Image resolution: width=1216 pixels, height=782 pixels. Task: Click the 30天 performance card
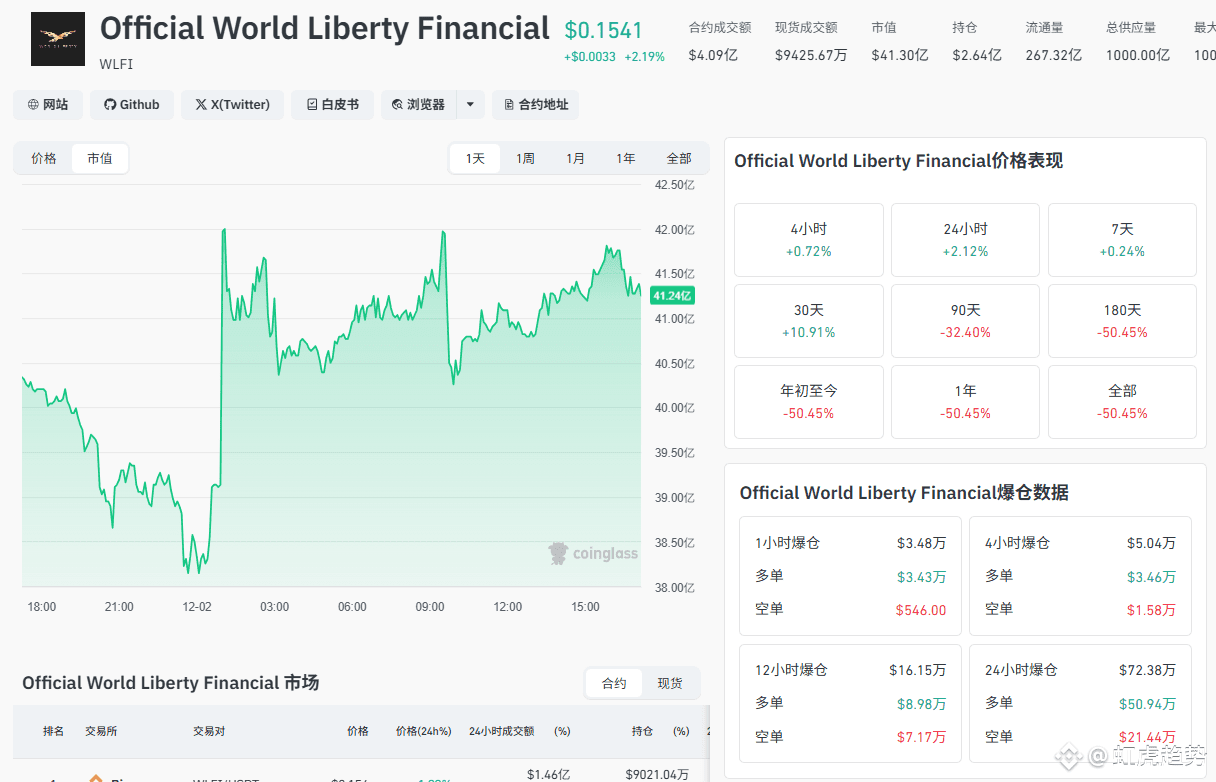pos(809,321)
